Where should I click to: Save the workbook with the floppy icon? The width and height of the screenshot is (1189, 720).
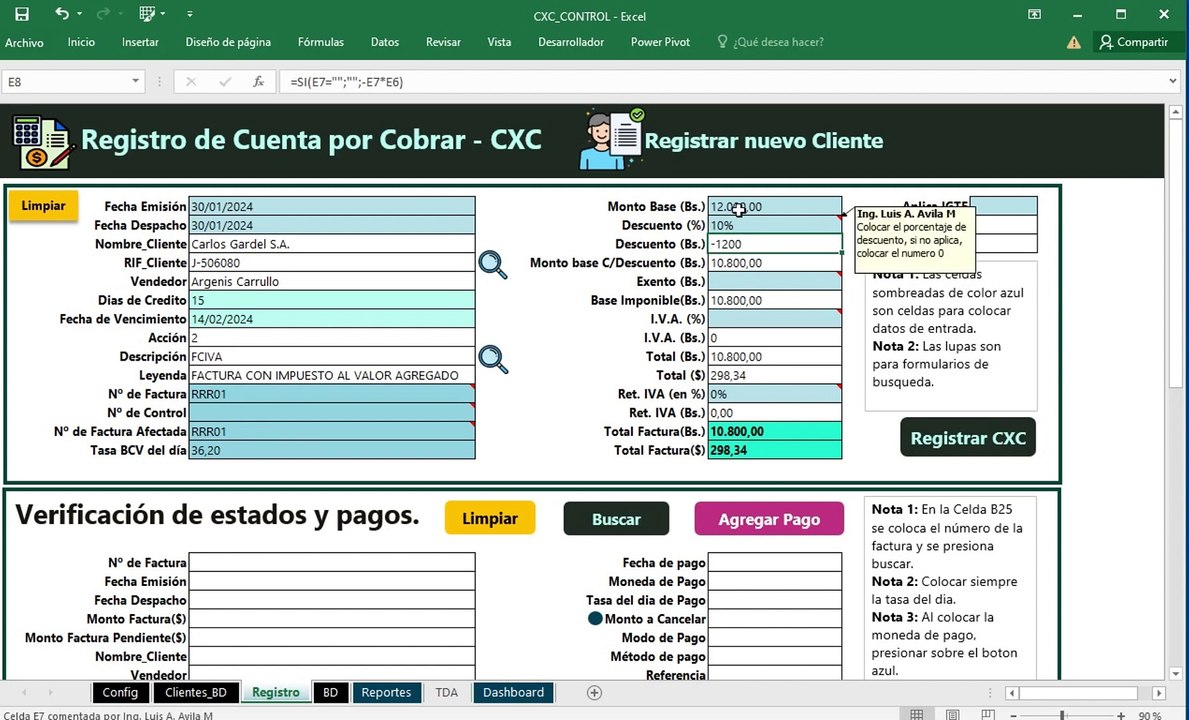(x=22, y=14)
